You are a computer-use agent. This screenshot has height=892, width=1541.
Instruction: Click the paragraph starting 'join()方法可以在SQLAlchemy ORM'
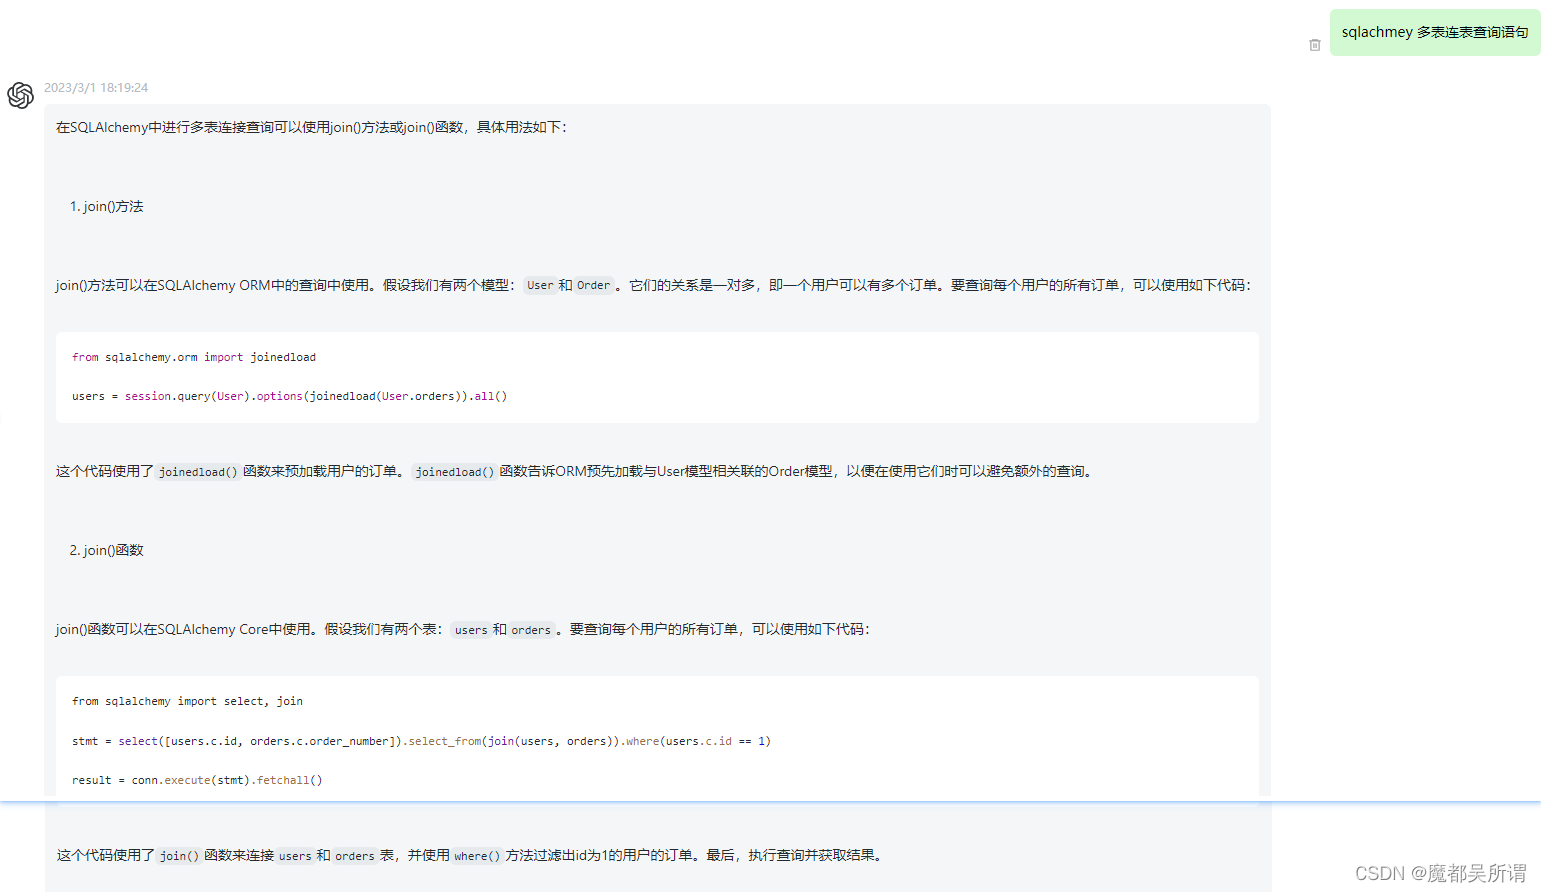(653, 285)
